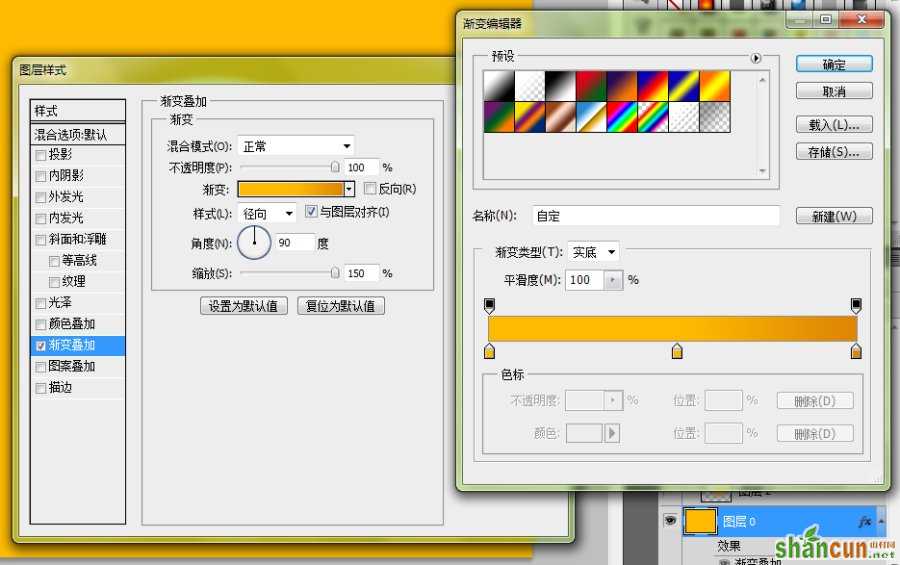Screen dimensions: 900x565
Task: Open the 渐变类型 dropdown showing 实底
Action: pos(593,251)
